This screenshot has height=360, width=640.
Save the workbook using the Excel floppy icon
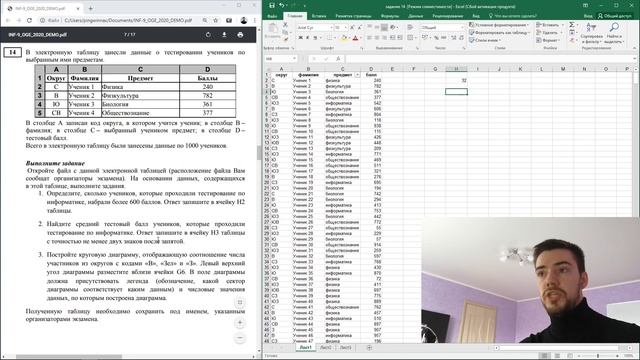pos(272,6)
